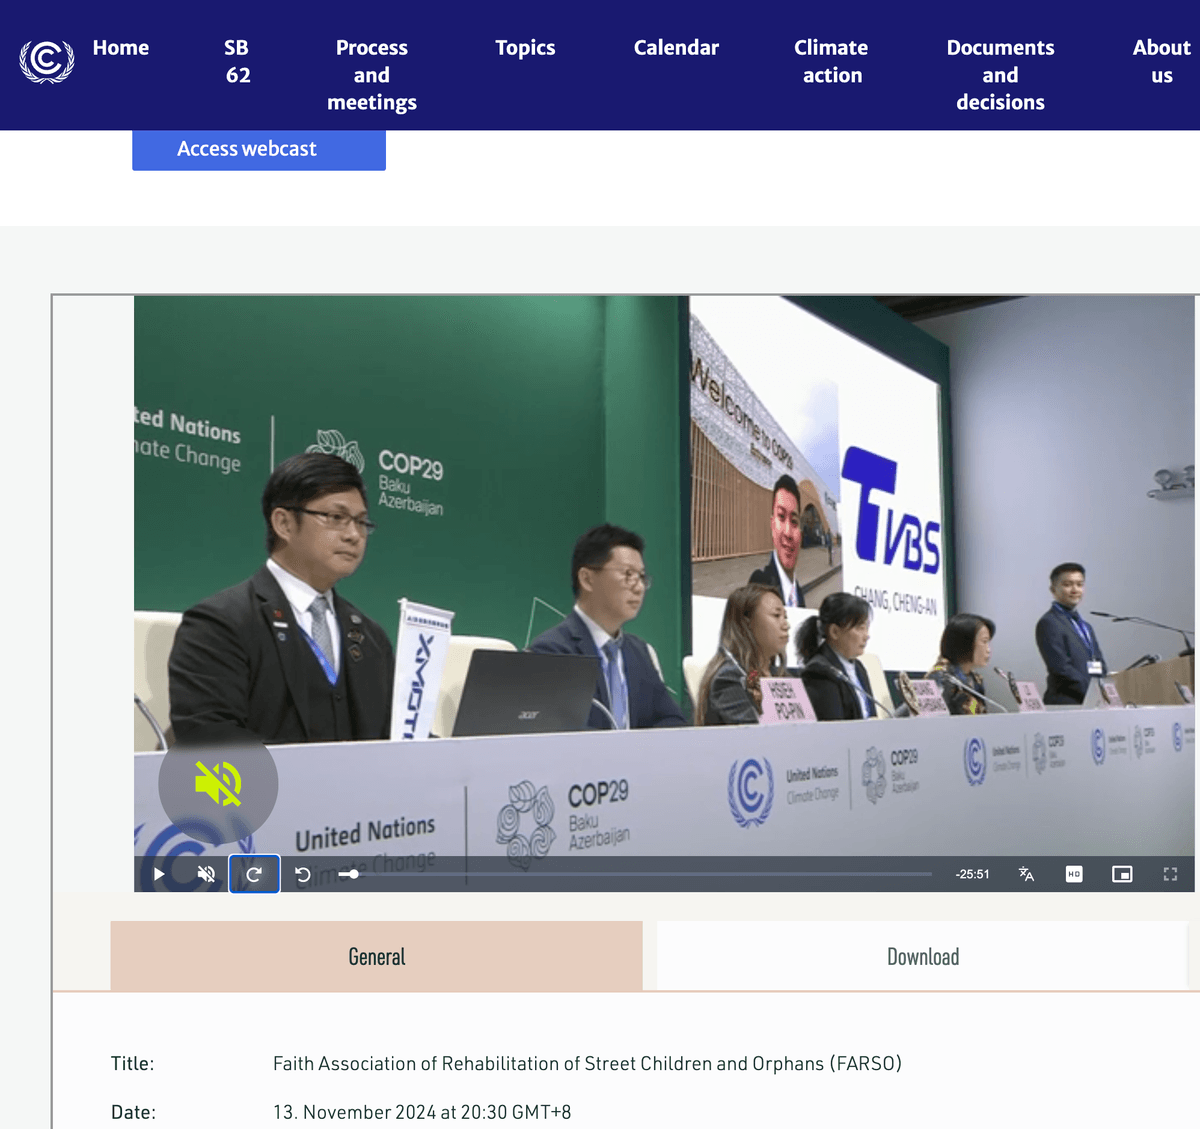Click the remaining time display -25:51
This screenshot has width=1200, height=1129.
tap(972, 874)
